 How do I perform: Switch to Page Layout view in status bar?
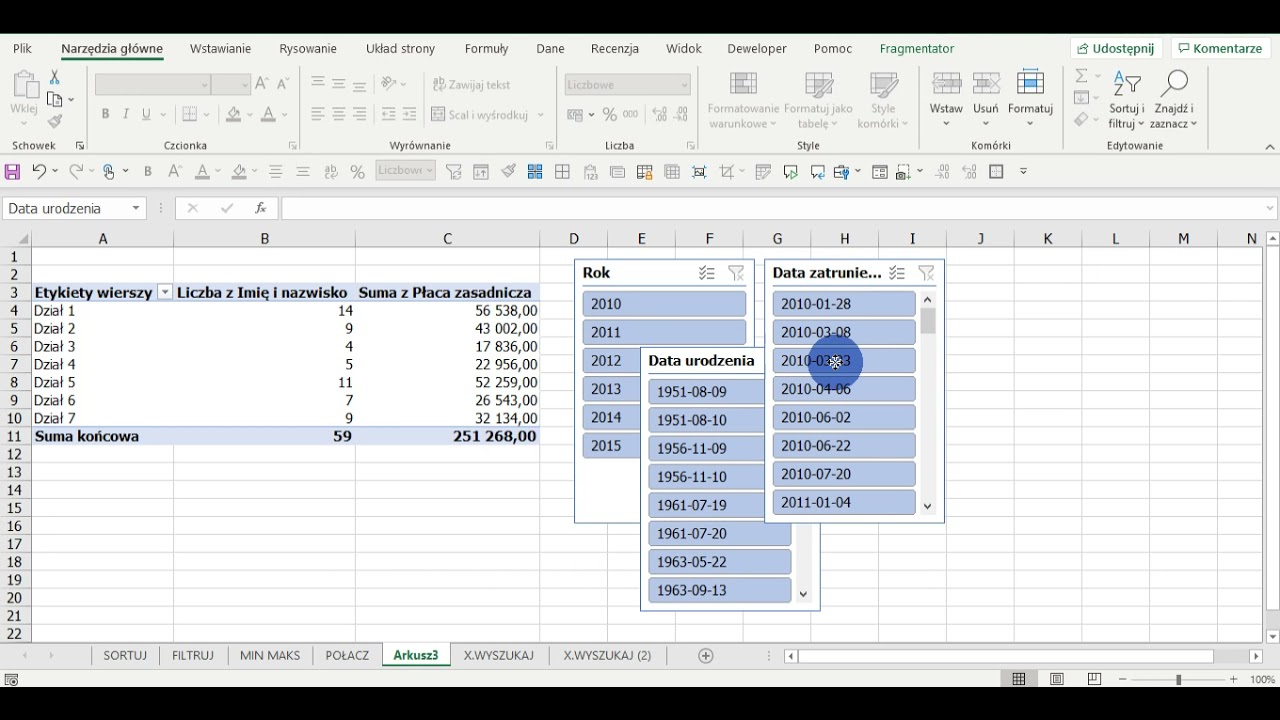pyautogui.click(x=1057, y=679)
